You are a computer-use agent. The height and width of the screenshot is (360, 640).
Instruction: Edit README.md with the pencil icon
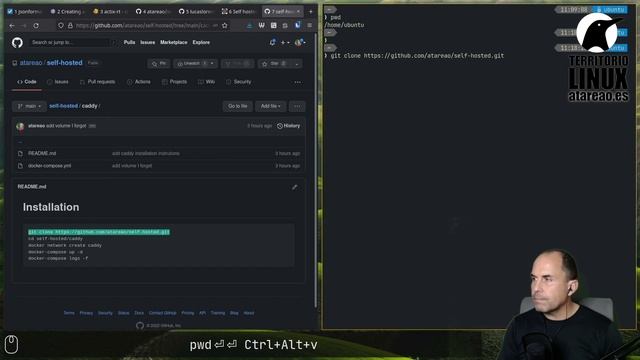click(295, 187)
